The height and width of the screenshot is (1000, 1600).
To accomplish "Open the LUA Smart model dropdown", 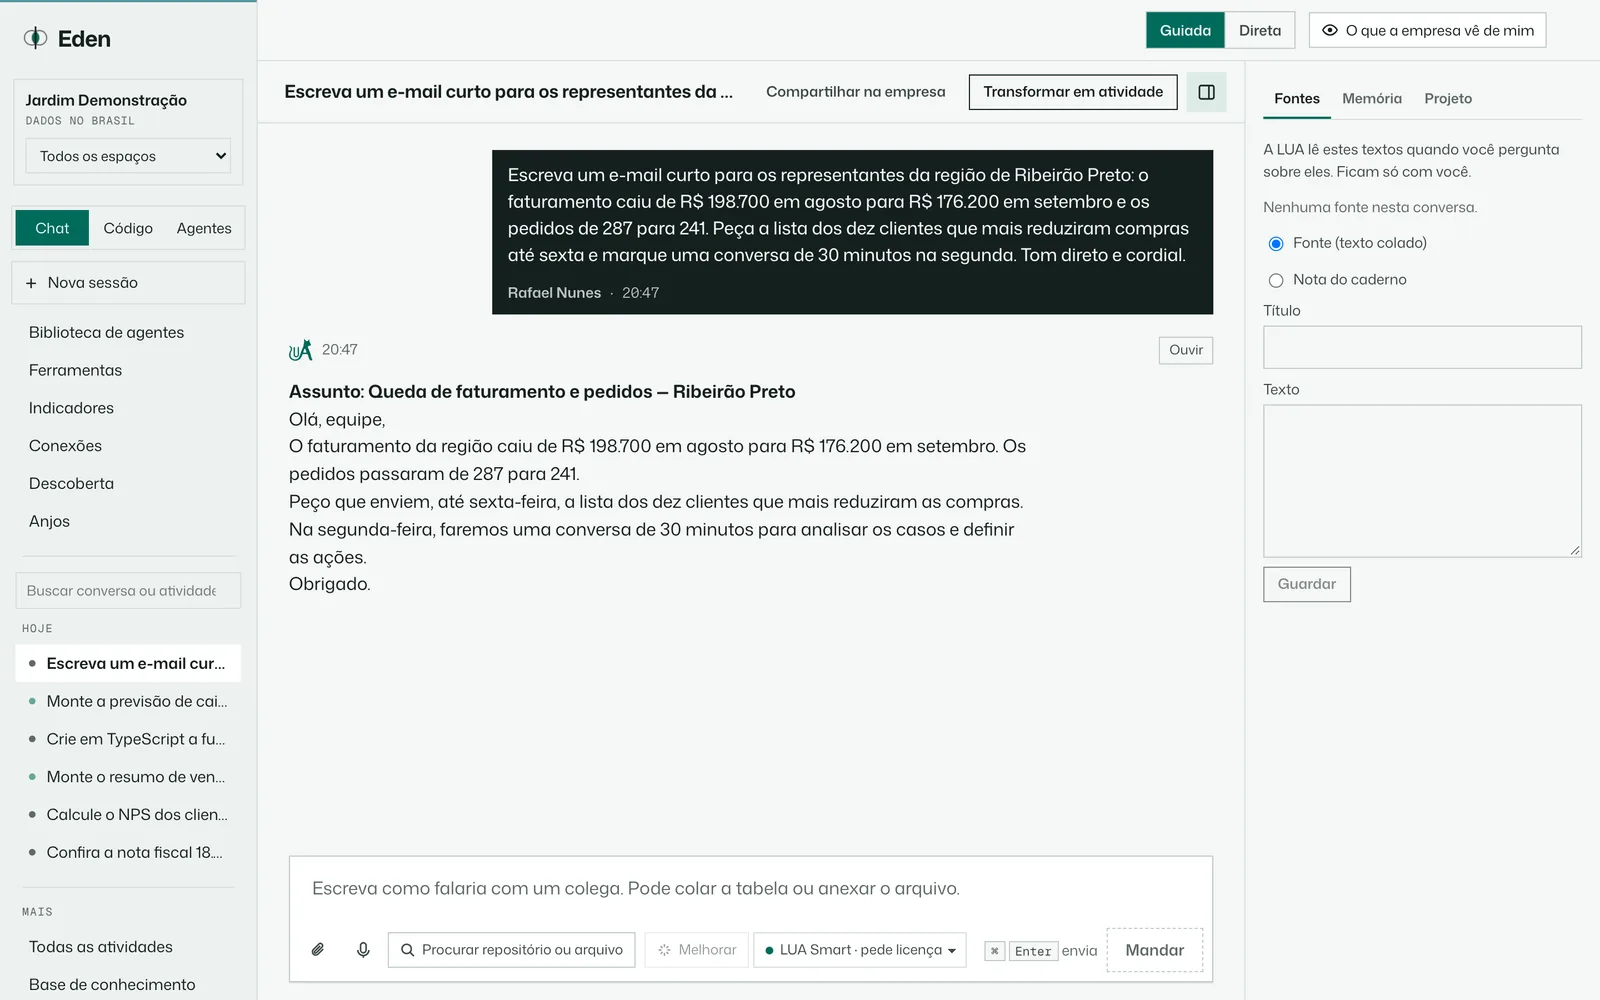I will (860, 949).
